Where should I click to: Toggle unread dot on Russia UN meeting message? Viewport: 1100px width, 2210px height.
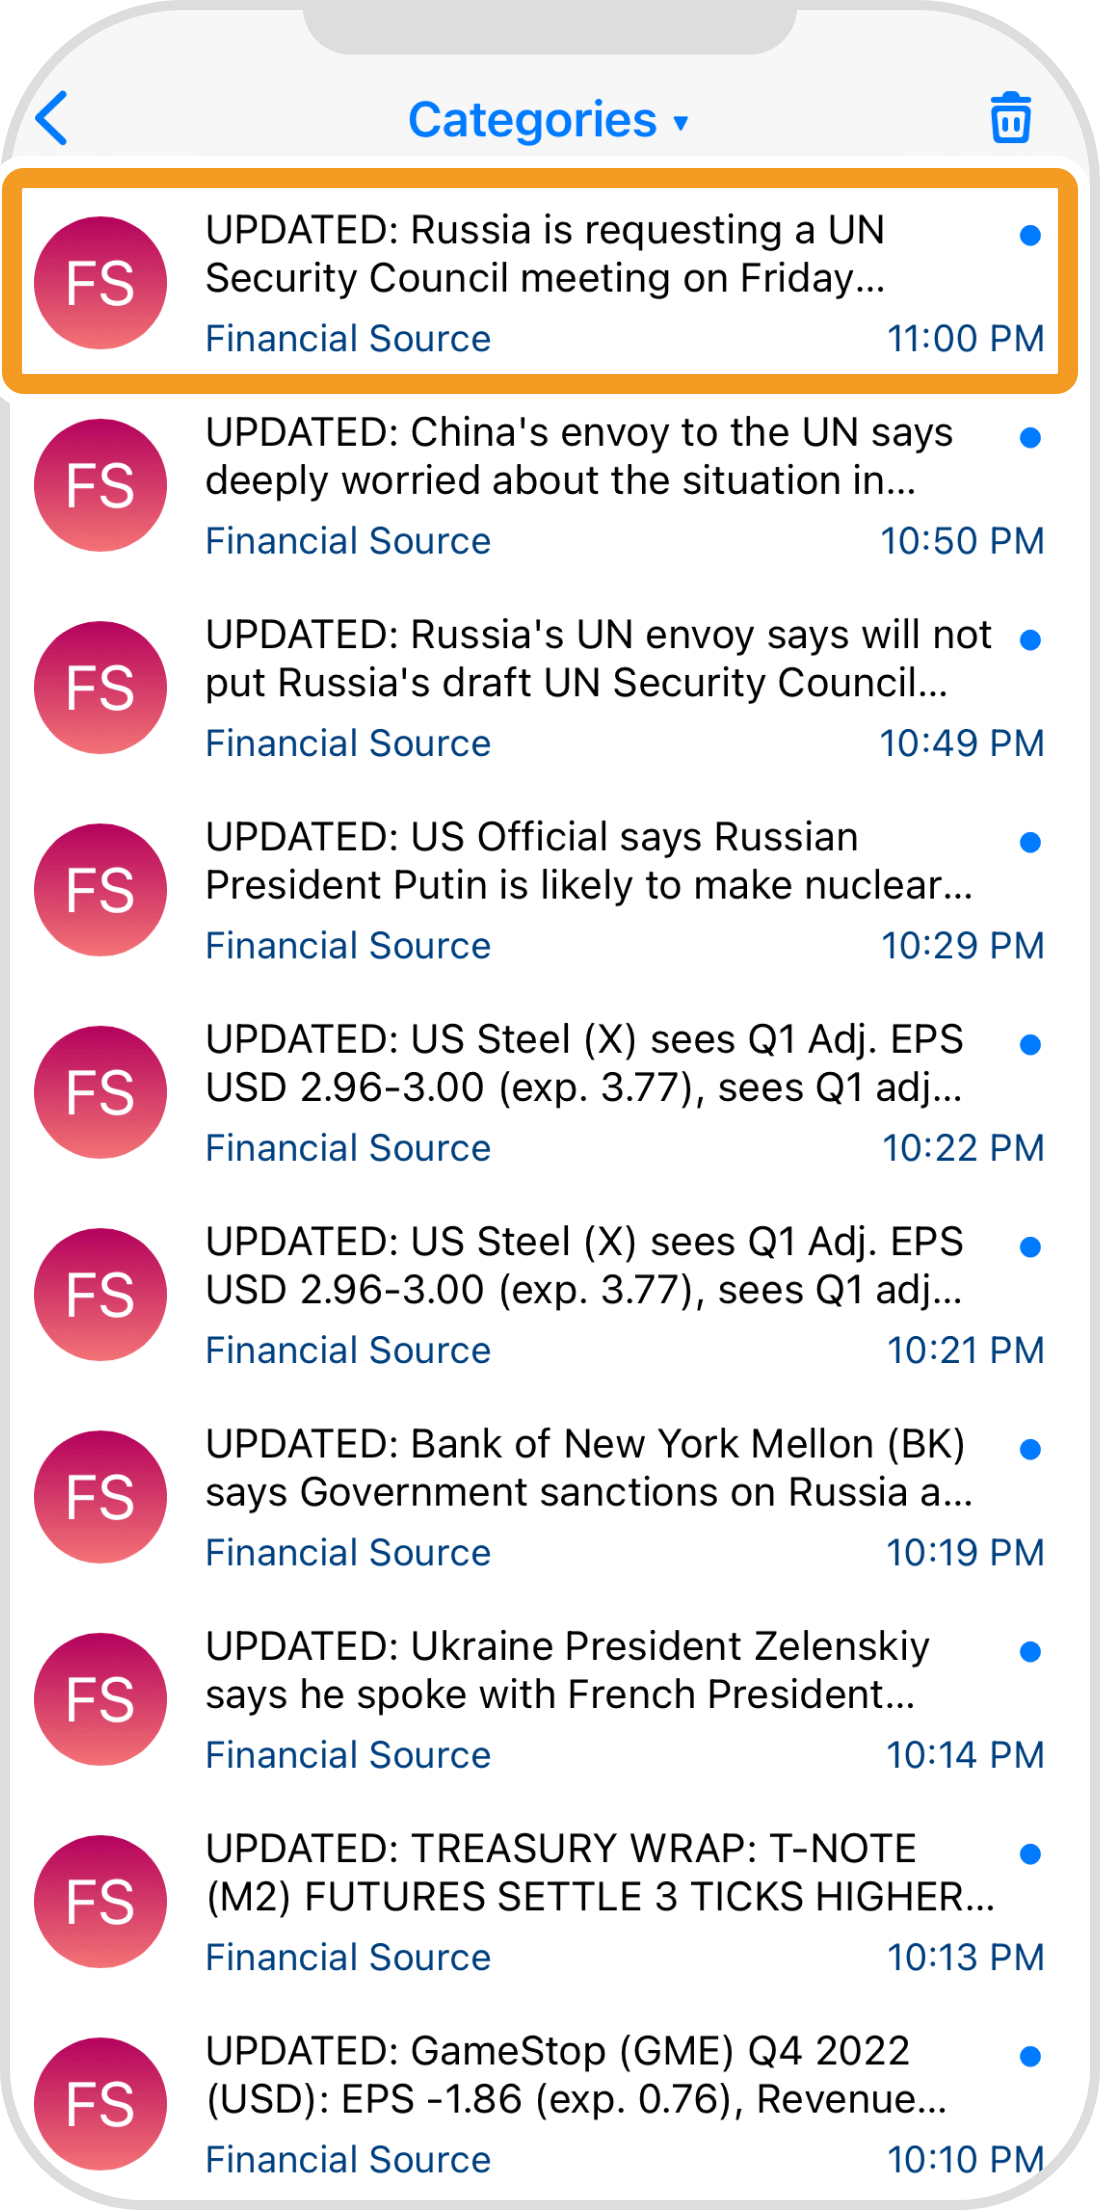[1030, 235]
